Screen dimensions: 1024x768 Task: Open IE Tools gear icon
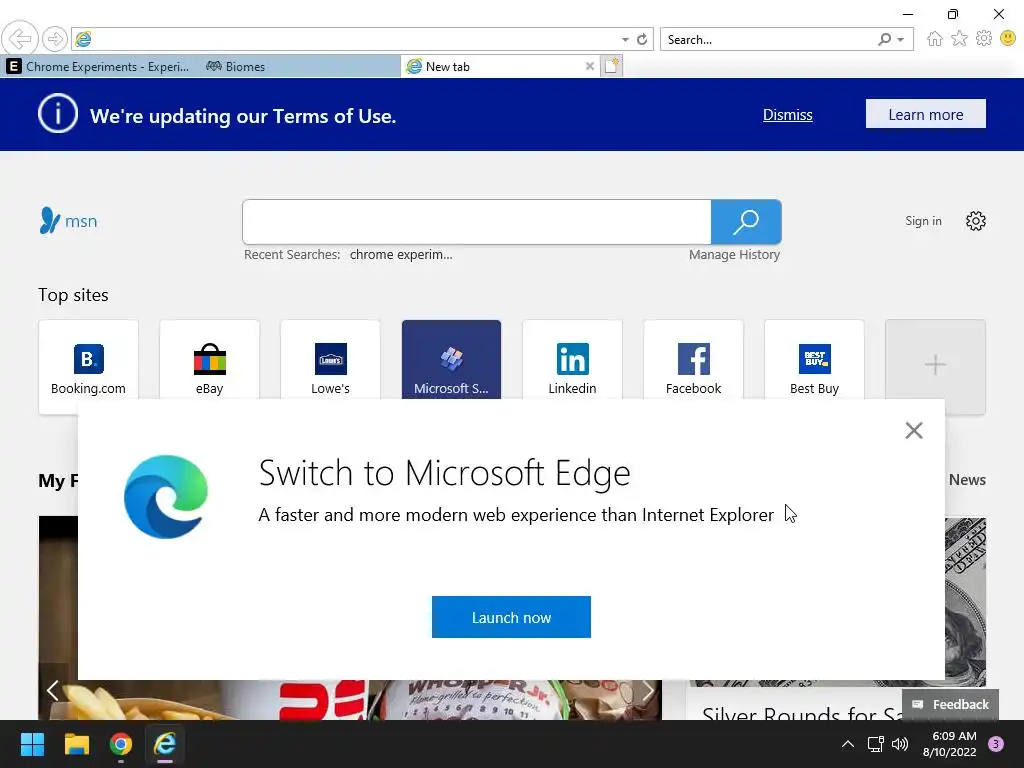coord(984,39)
